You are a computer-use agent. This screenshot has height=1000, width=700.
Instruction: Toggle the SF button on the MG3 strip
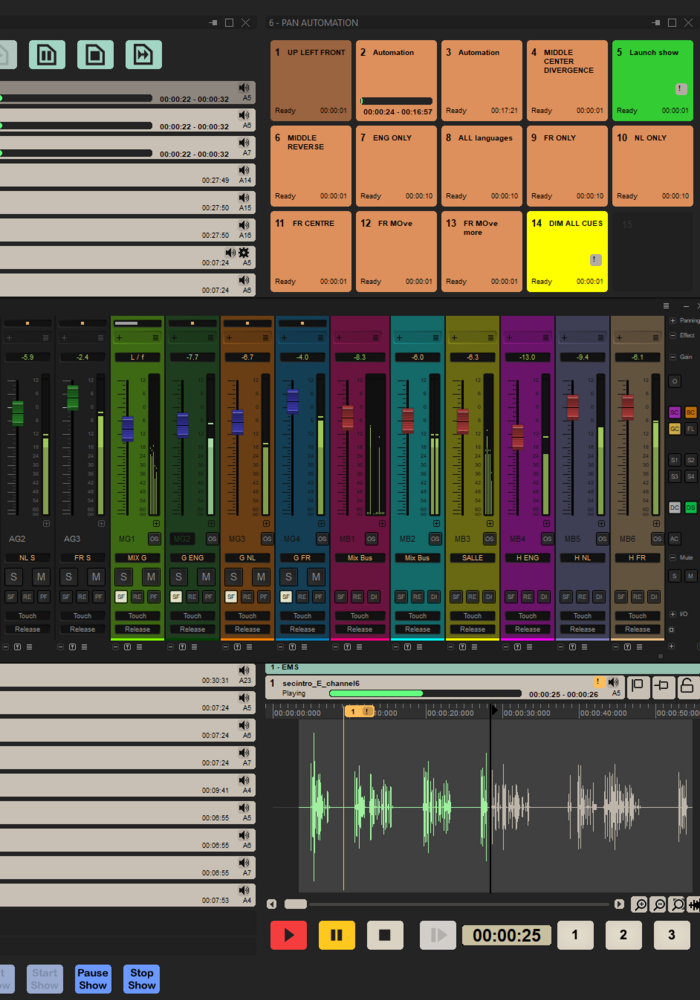point(230,597)
